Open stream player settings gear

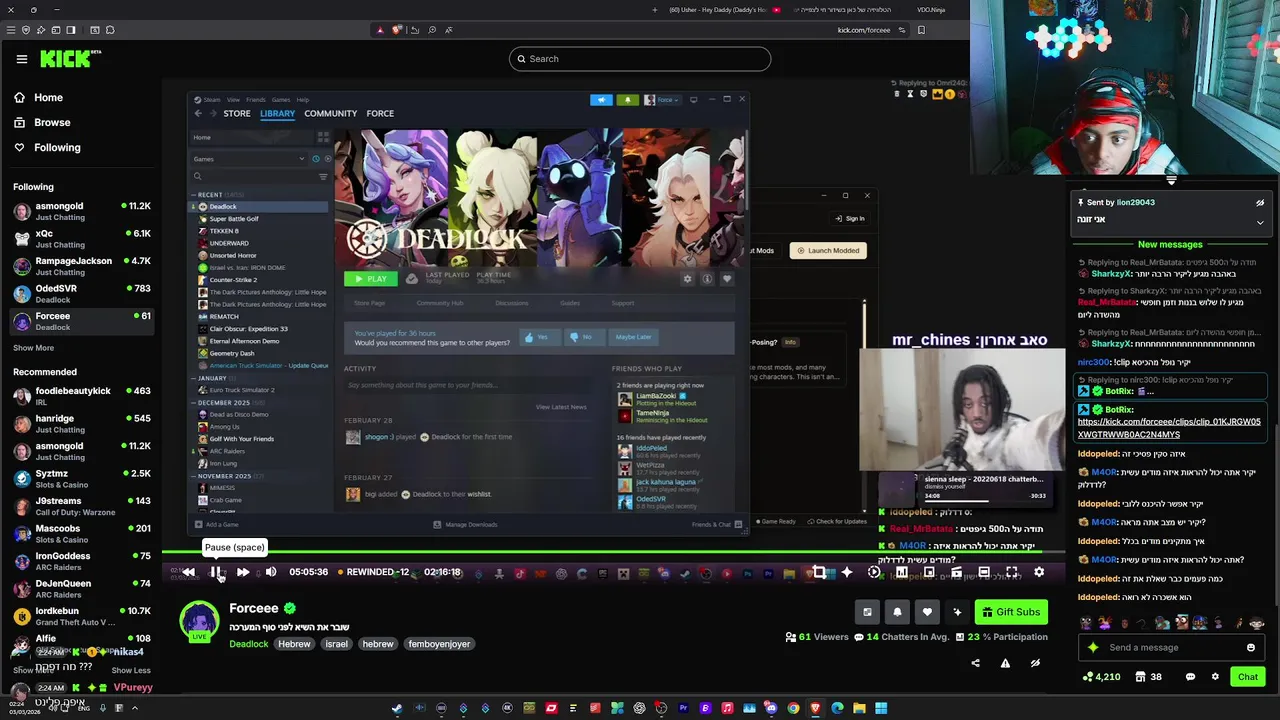(x=1039, y=572)
